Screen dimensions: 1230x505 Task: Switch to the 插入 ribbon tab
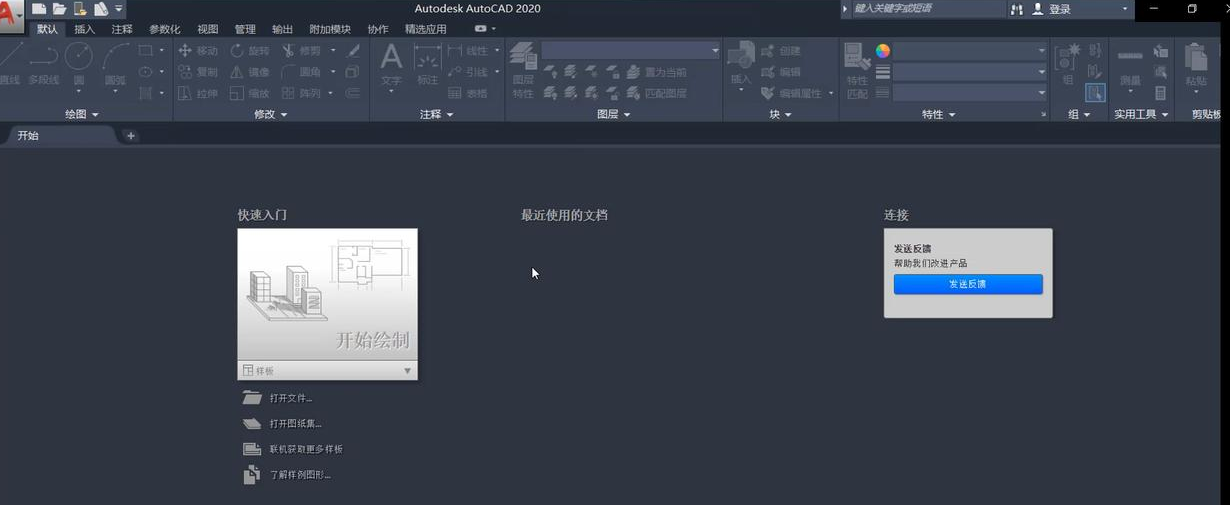coord(85,29)
